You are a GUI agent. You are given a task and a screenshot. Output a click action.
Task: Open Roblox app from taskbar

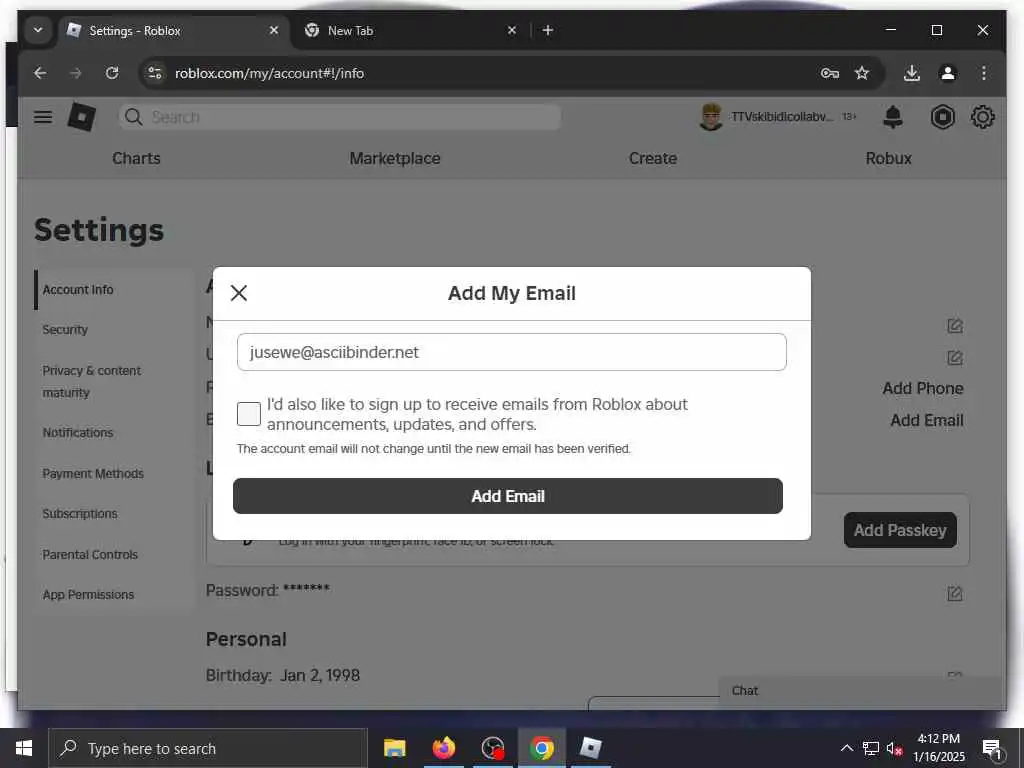590,748
